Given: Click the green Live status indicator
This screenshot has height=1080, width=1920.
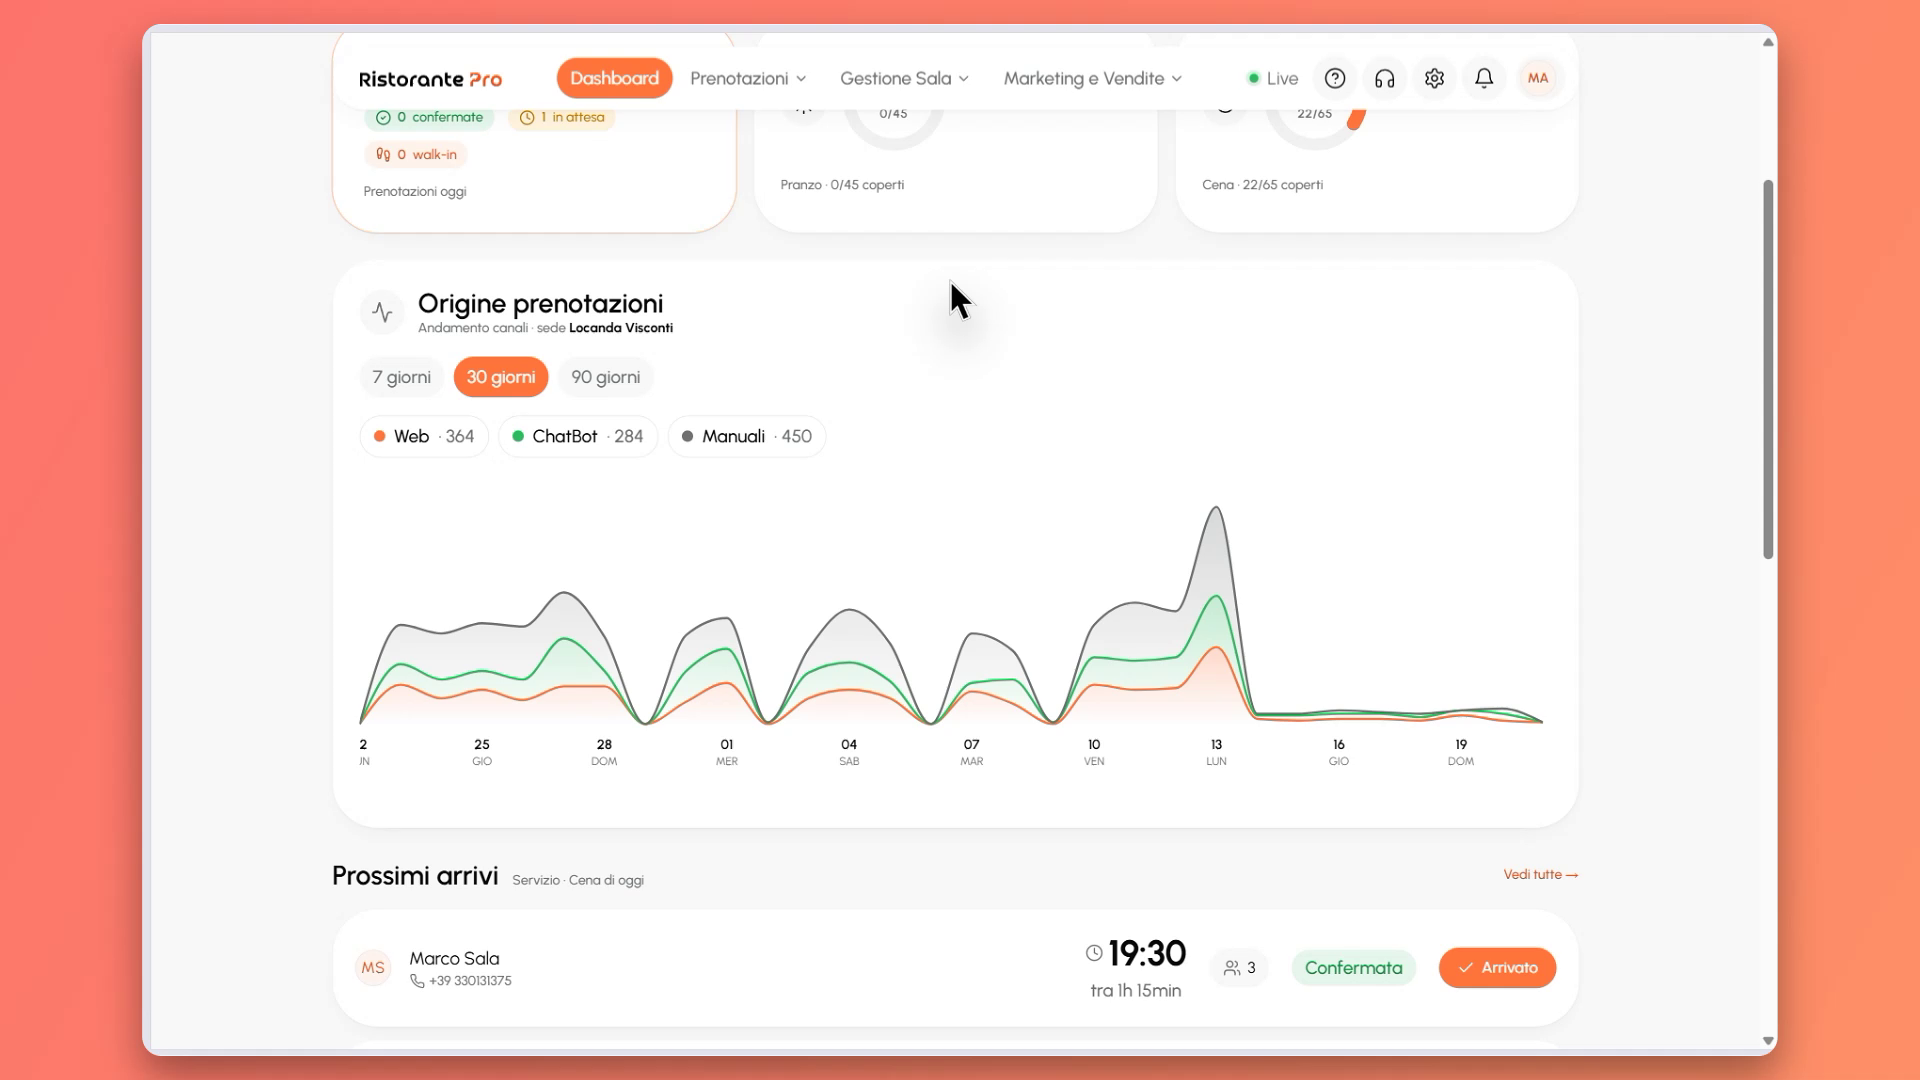Looking at the screenshot, I should click(1272, 78).
